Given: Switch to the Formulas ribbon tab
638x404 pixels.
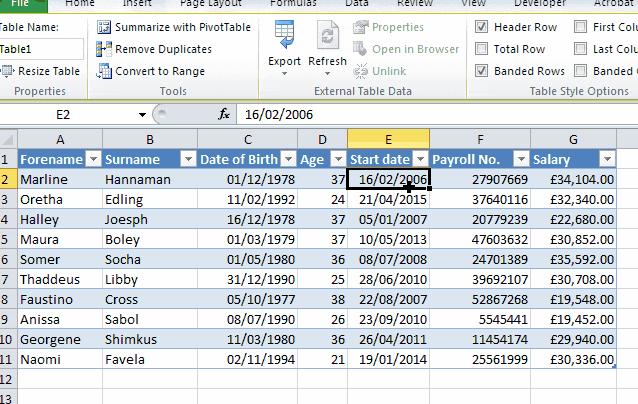Looking at the screenshot, I should click(293, 4).
